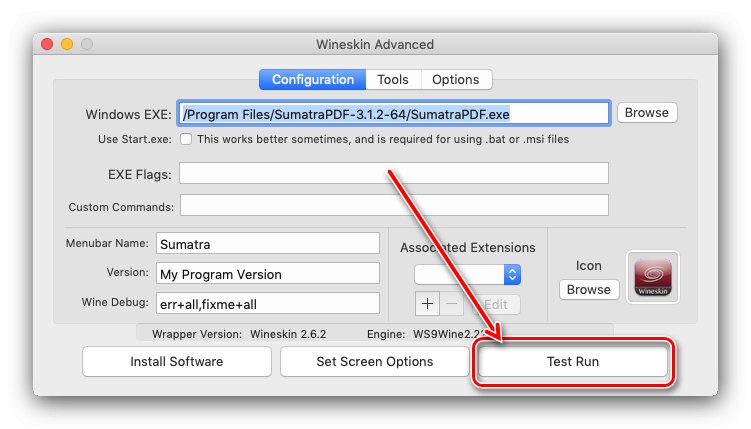The image size is (751, 429).
Task: Click the minus button under Associated Extensions
Action: [453, 304]
